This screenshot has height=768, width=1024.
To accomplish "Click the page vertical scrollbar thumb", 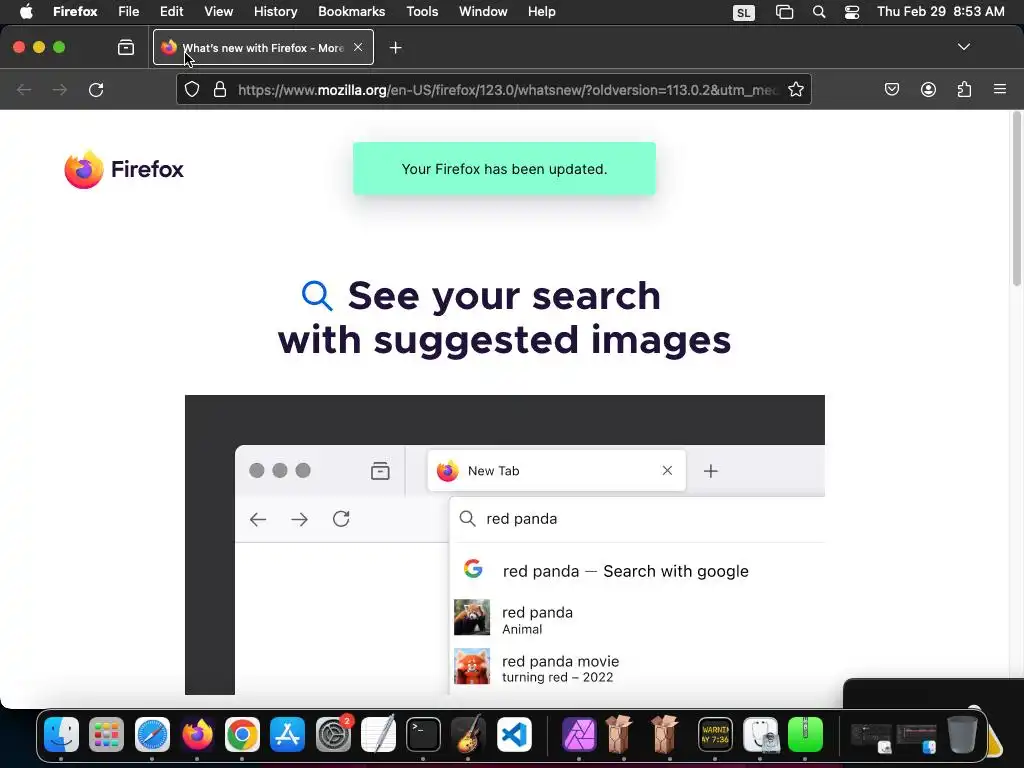I will [1016, 200].
